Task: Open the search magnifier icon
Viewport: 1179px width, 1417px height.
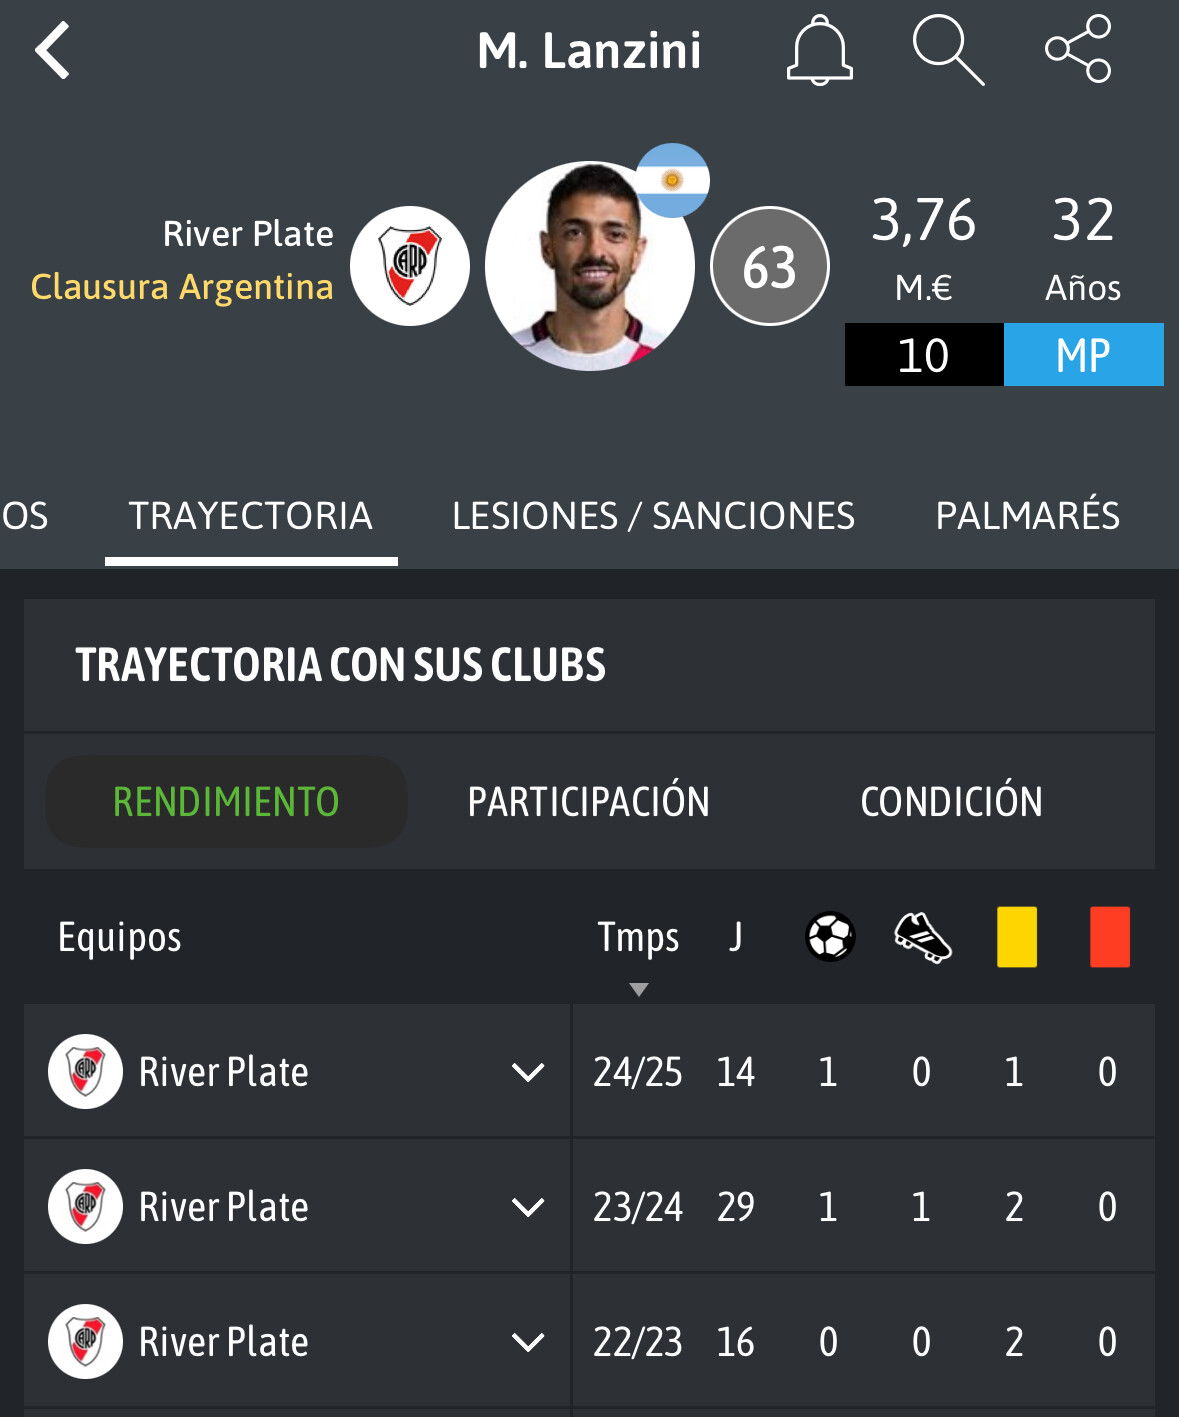Action: [947, 50]
